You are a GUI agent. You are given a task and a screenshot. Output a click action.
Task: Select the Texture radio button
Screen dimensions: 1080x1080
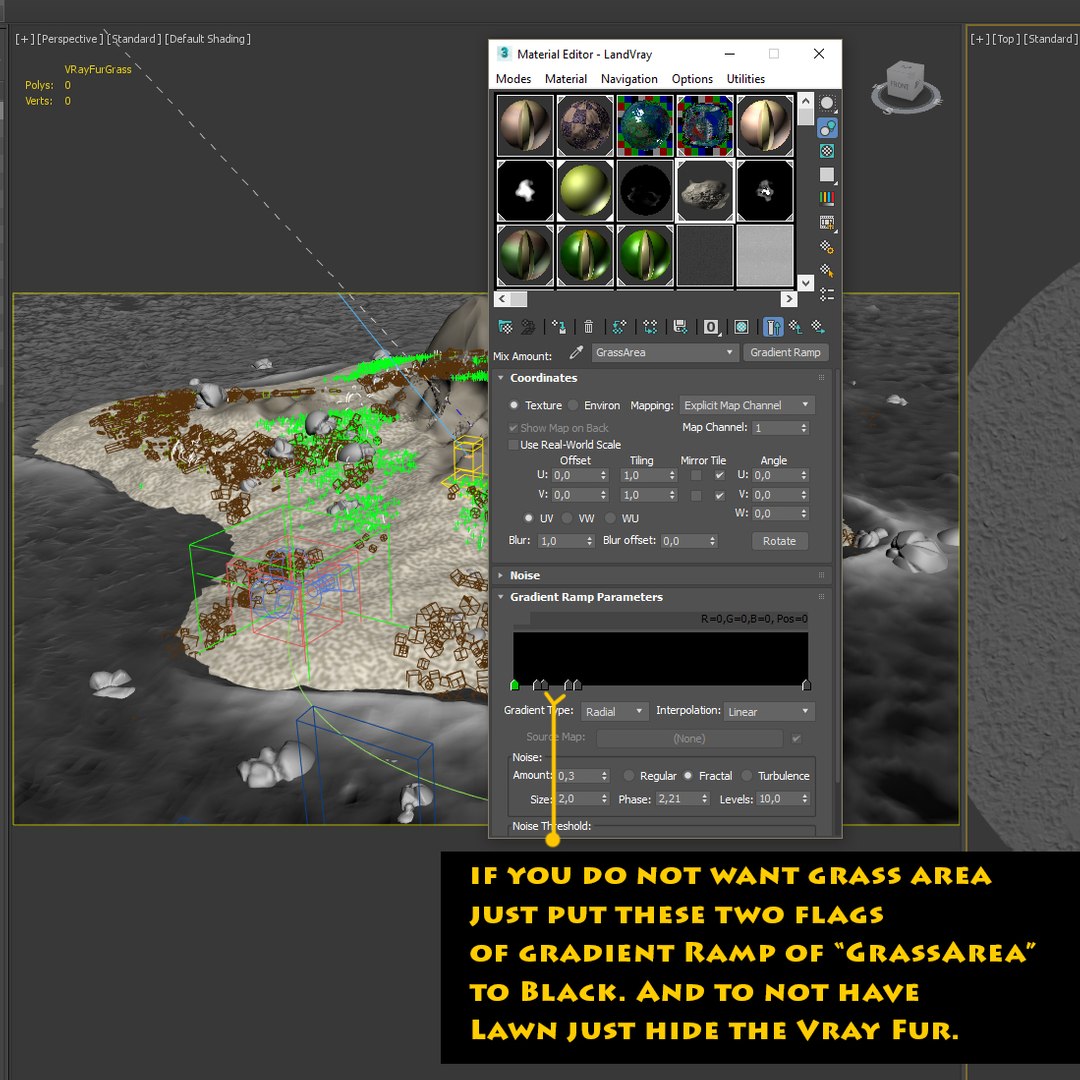[x=514, y=405]
